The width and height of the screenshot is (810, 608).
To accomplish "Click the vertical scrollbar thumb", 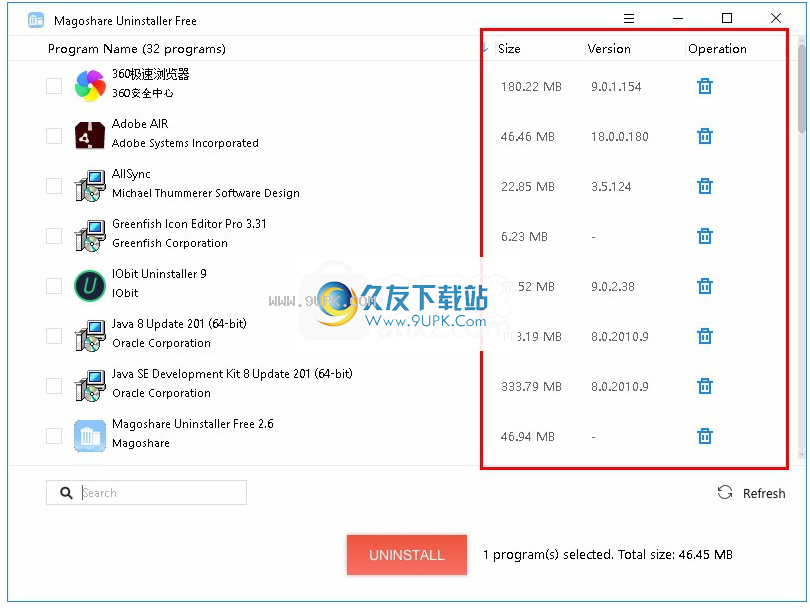I will (801, 88).
